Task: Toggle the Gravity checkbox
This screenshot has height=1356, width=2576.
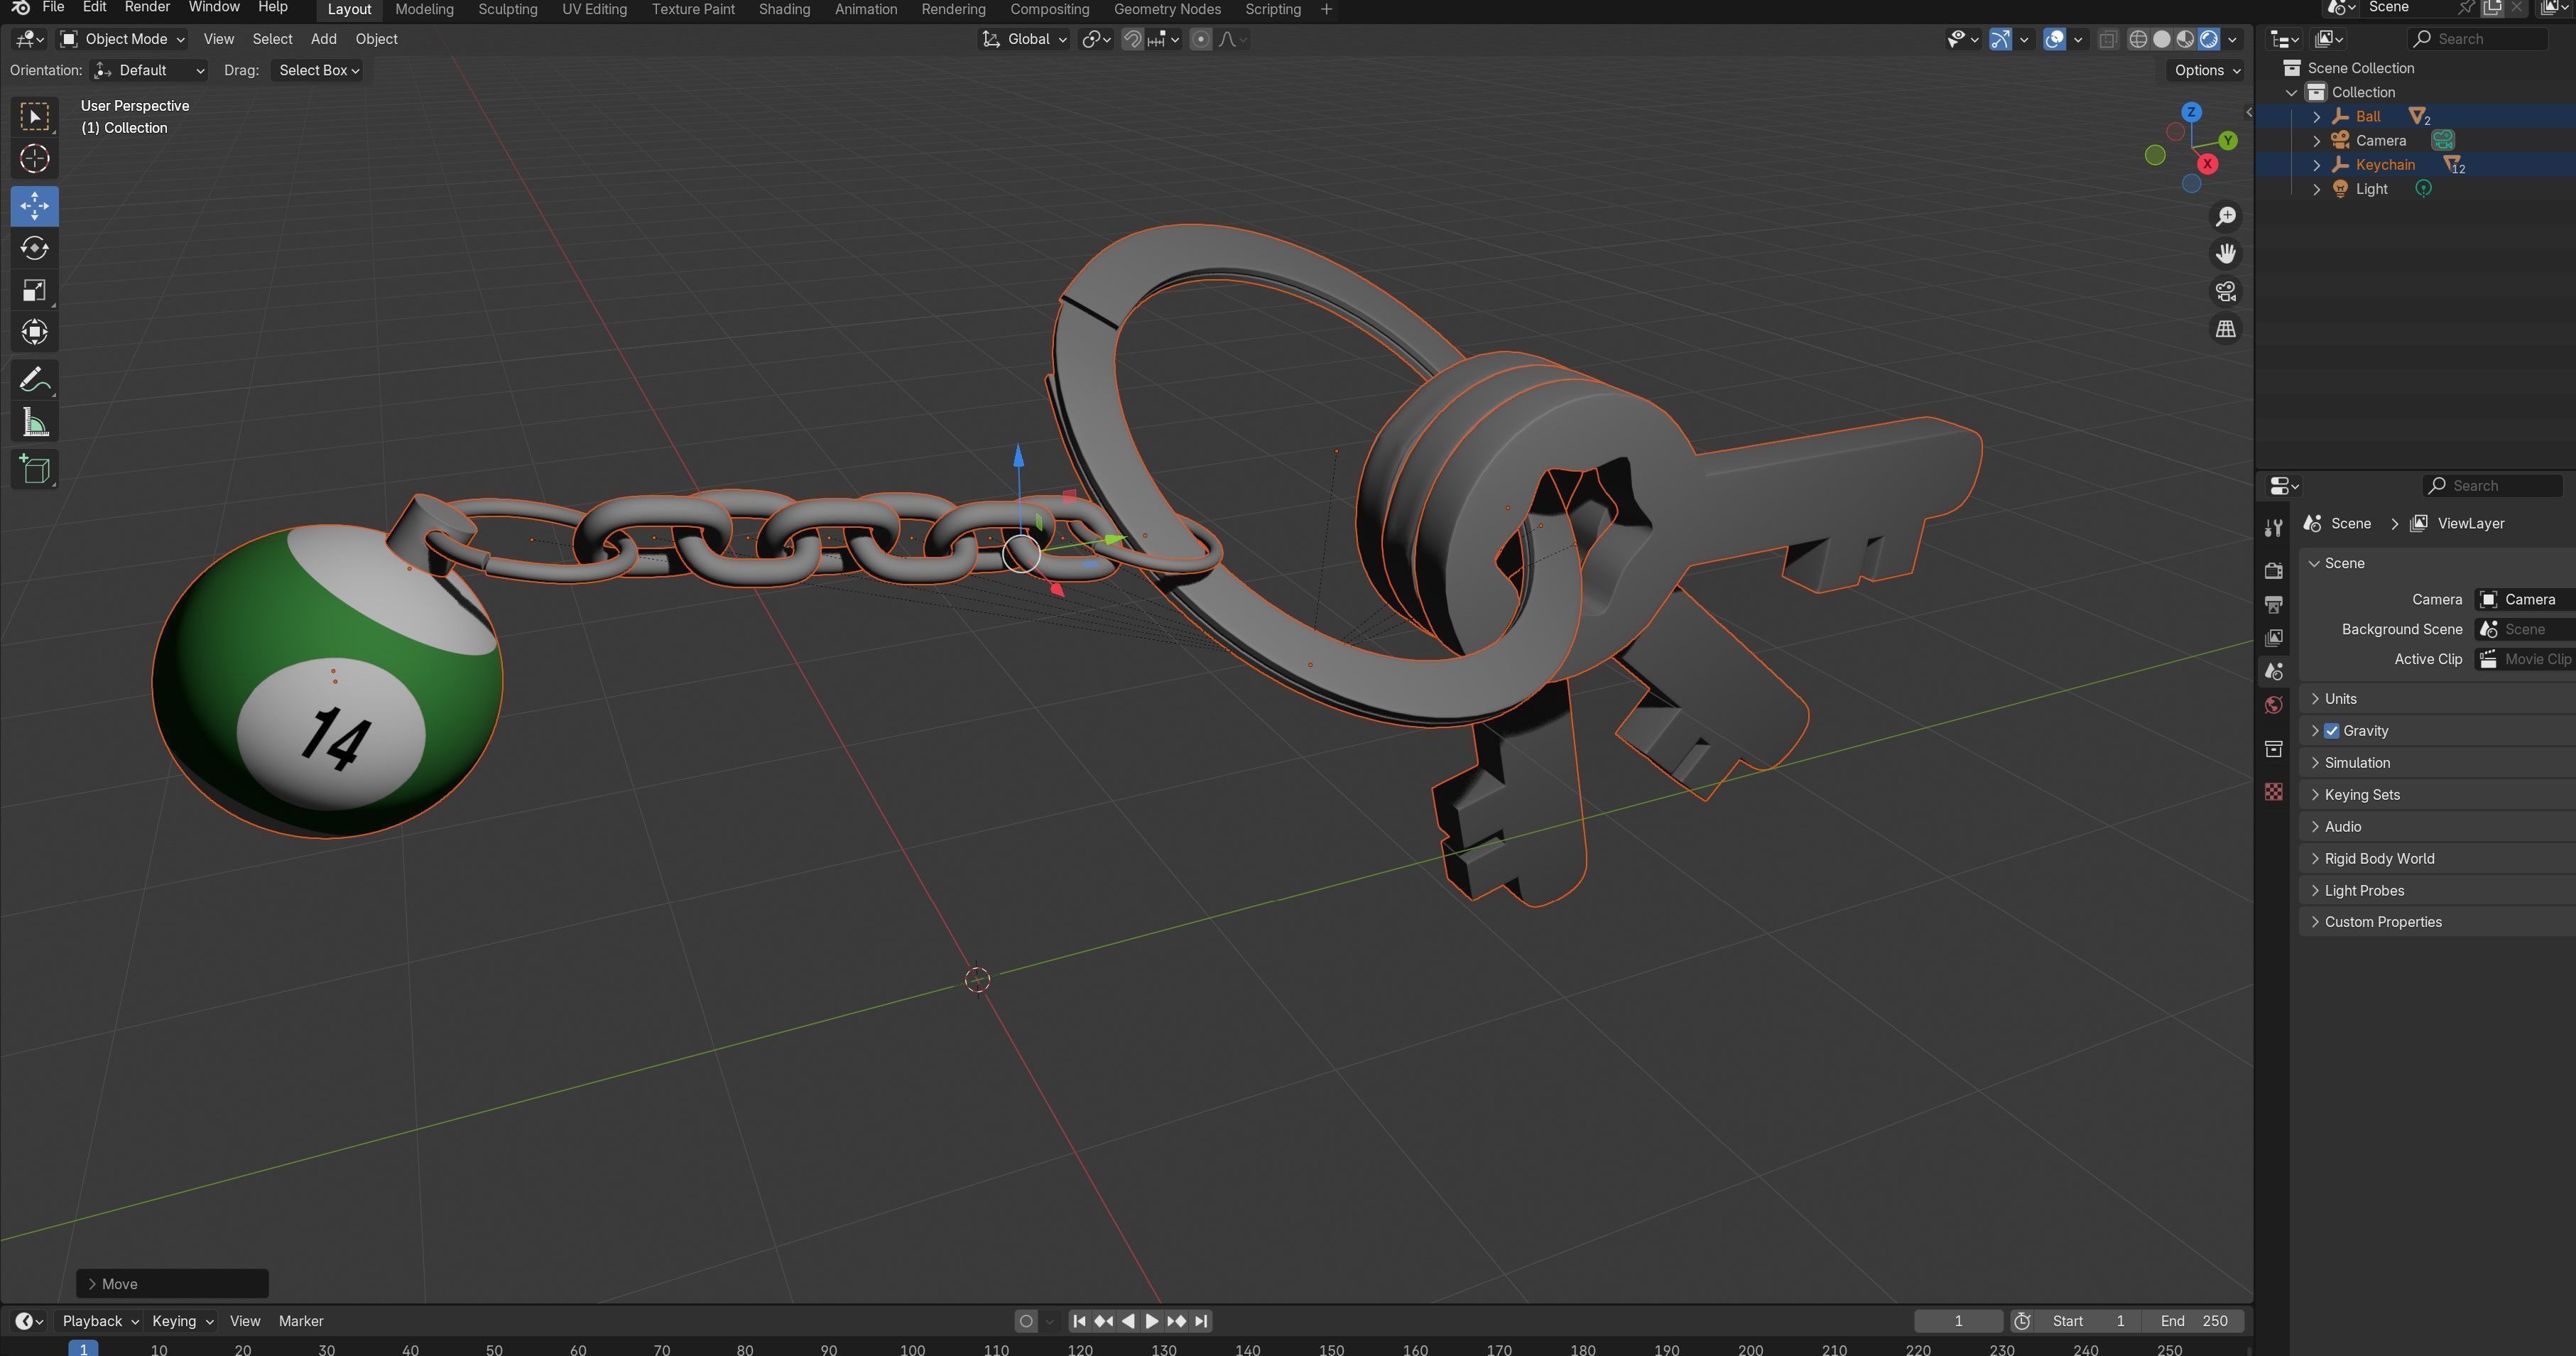Action: point(2331,731)
